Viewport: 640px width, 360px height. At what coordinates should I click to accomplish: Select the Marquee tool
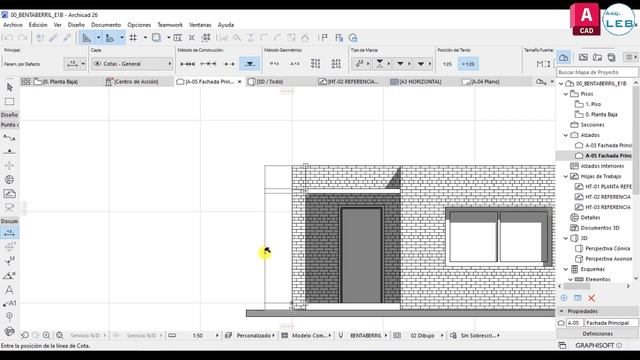[9, 101]
